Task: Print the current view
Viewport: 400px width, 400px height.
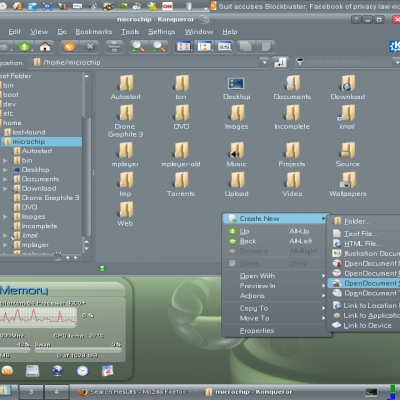Action: (114, 47)
